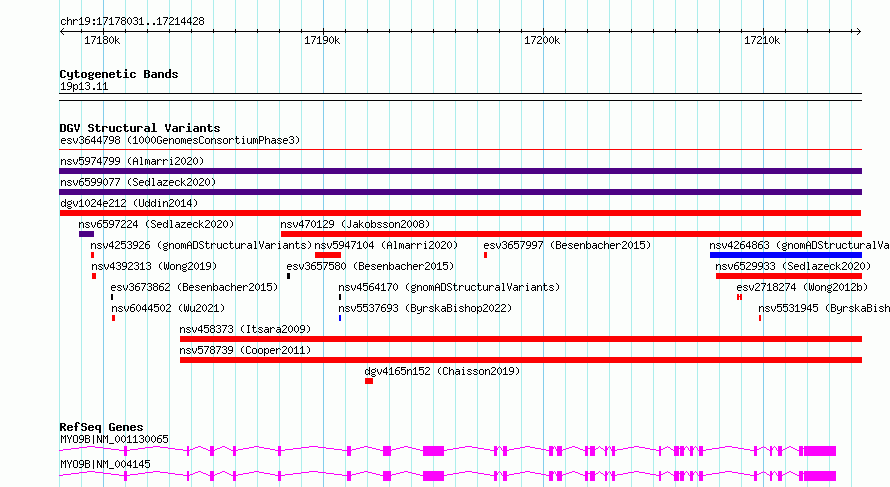Click the MYO9B|NM_001130065 gene label

click(114, 439)
